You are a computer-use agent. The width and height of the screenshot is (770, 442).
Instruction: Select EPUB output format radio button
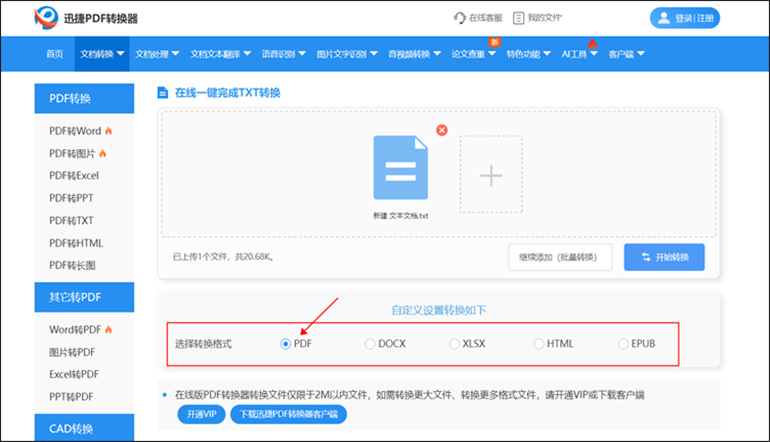coord(623,344)
